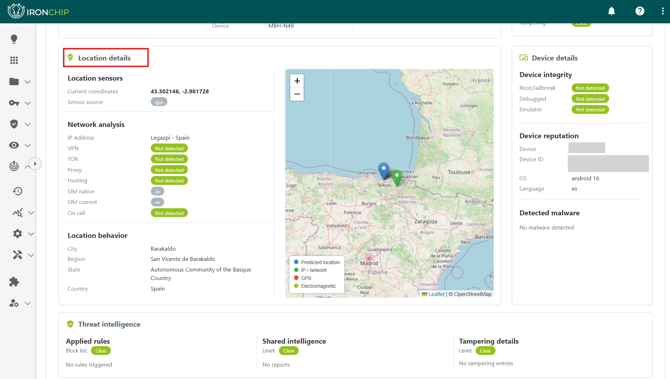Click the Device details icon

pos(523,58)
